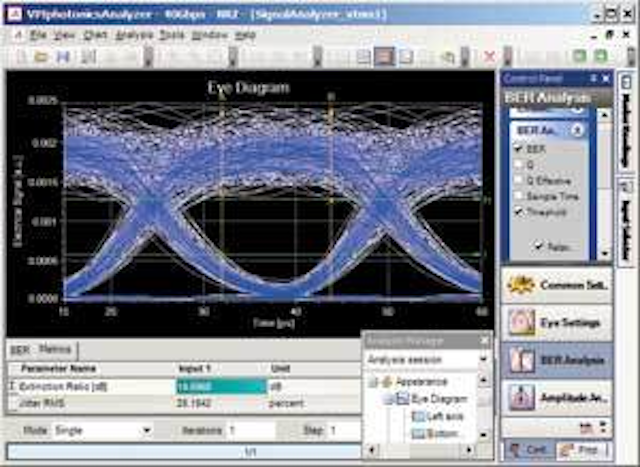Viewport: 640px width, 467px height.
Task: Enable the Sample Time checkbox
Action: click(519, 196)
